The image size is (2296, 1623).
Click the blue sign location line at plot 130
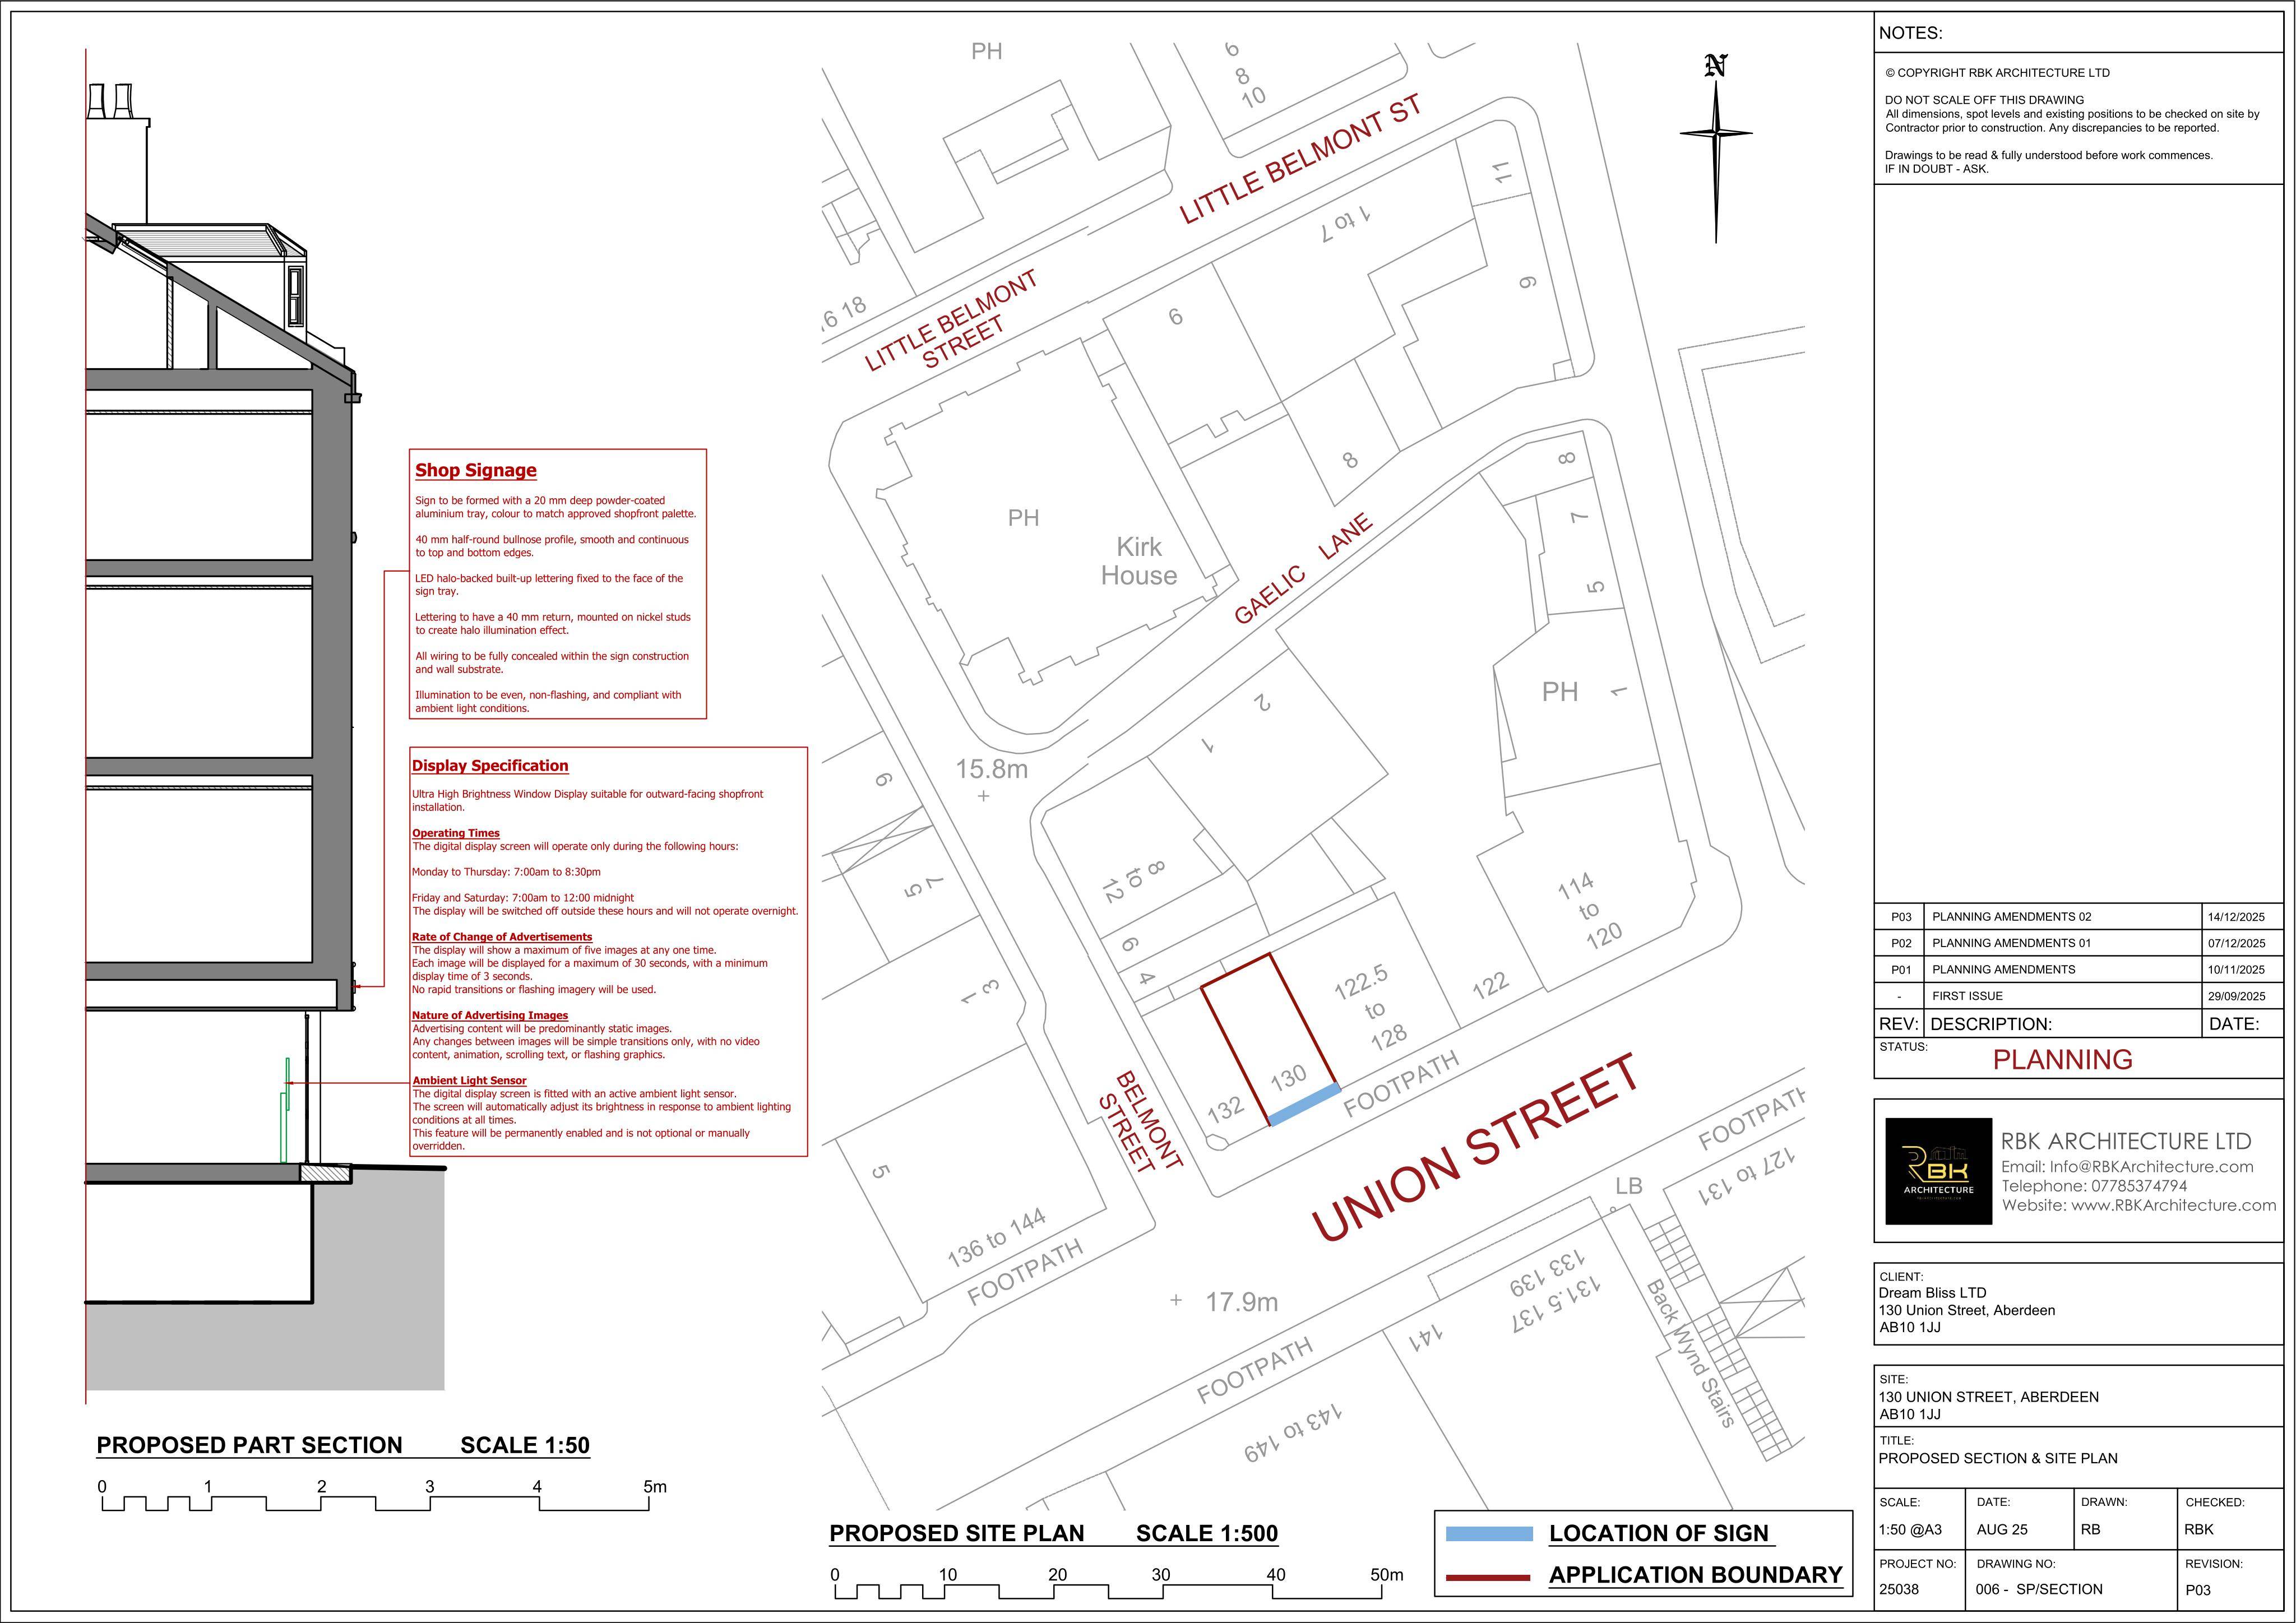[x=1304, y=1104]
